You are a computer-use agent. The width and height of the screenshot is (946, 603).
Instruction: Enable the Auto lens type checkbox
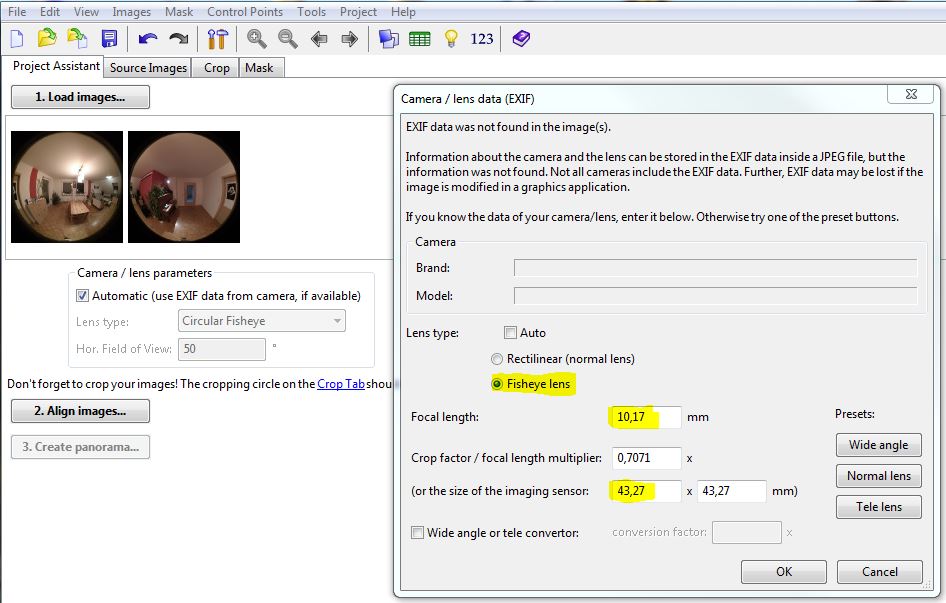pyautogui.click(x=510, y=333)
